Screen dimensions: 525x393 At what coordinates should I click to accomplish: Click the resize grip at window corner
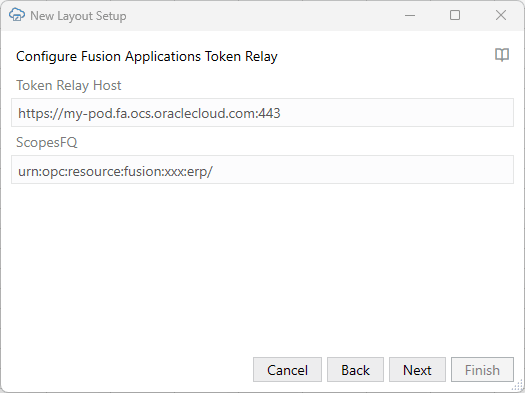point(518,386)
